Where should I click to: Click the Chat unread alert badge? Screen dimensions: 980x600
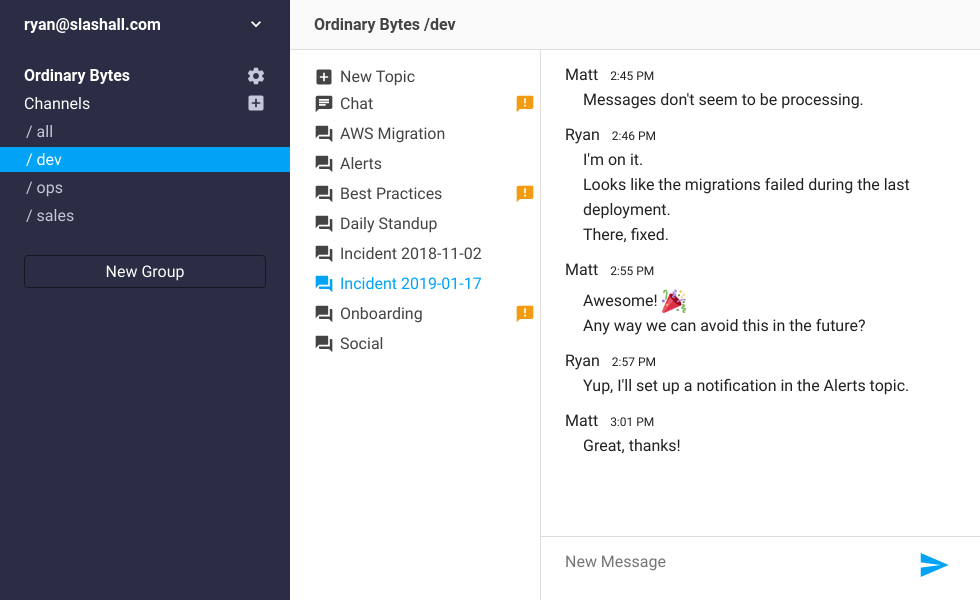524,103
